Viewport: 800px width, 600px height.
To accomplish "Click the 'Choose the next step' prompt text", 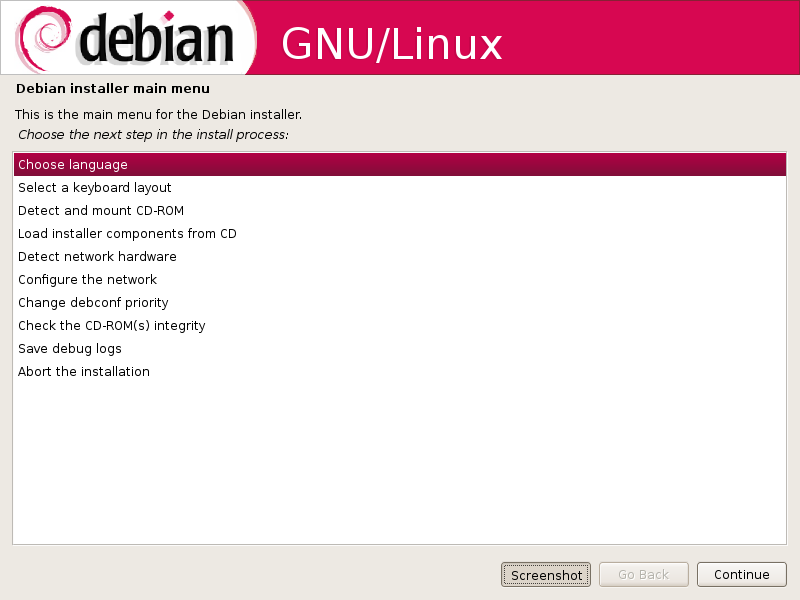I will [153, 135].
